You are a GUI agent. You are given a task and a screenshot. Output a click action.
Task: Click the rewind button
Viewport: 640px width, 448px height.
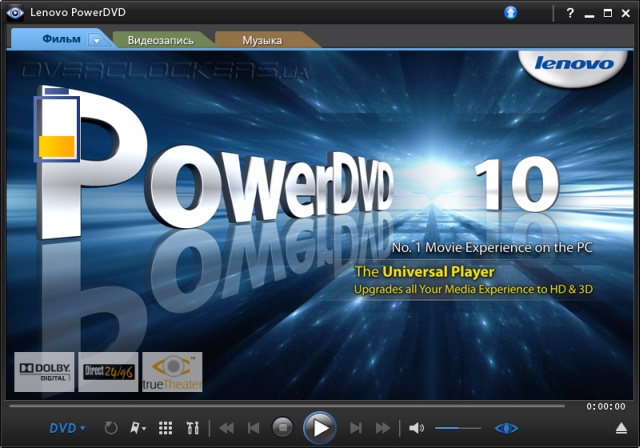[227, 428]
